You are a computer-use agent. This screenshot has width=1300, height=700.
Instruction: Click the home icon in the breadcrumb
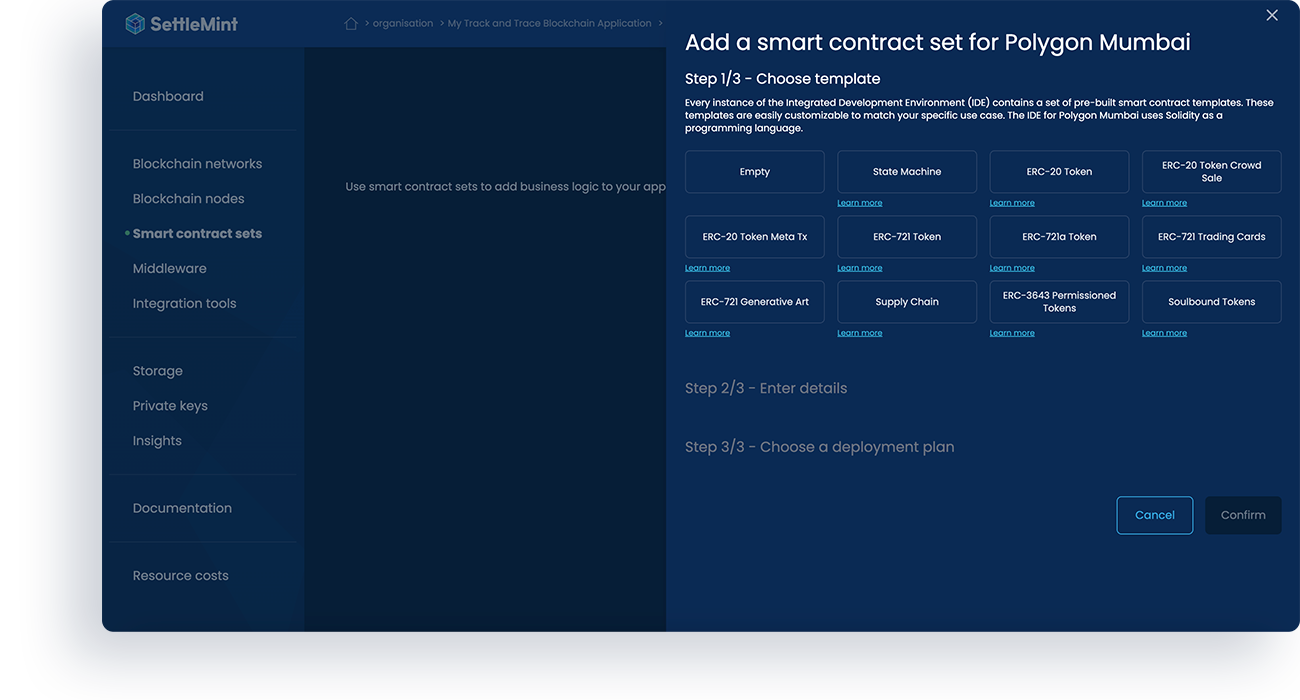(x=351, y=22)
